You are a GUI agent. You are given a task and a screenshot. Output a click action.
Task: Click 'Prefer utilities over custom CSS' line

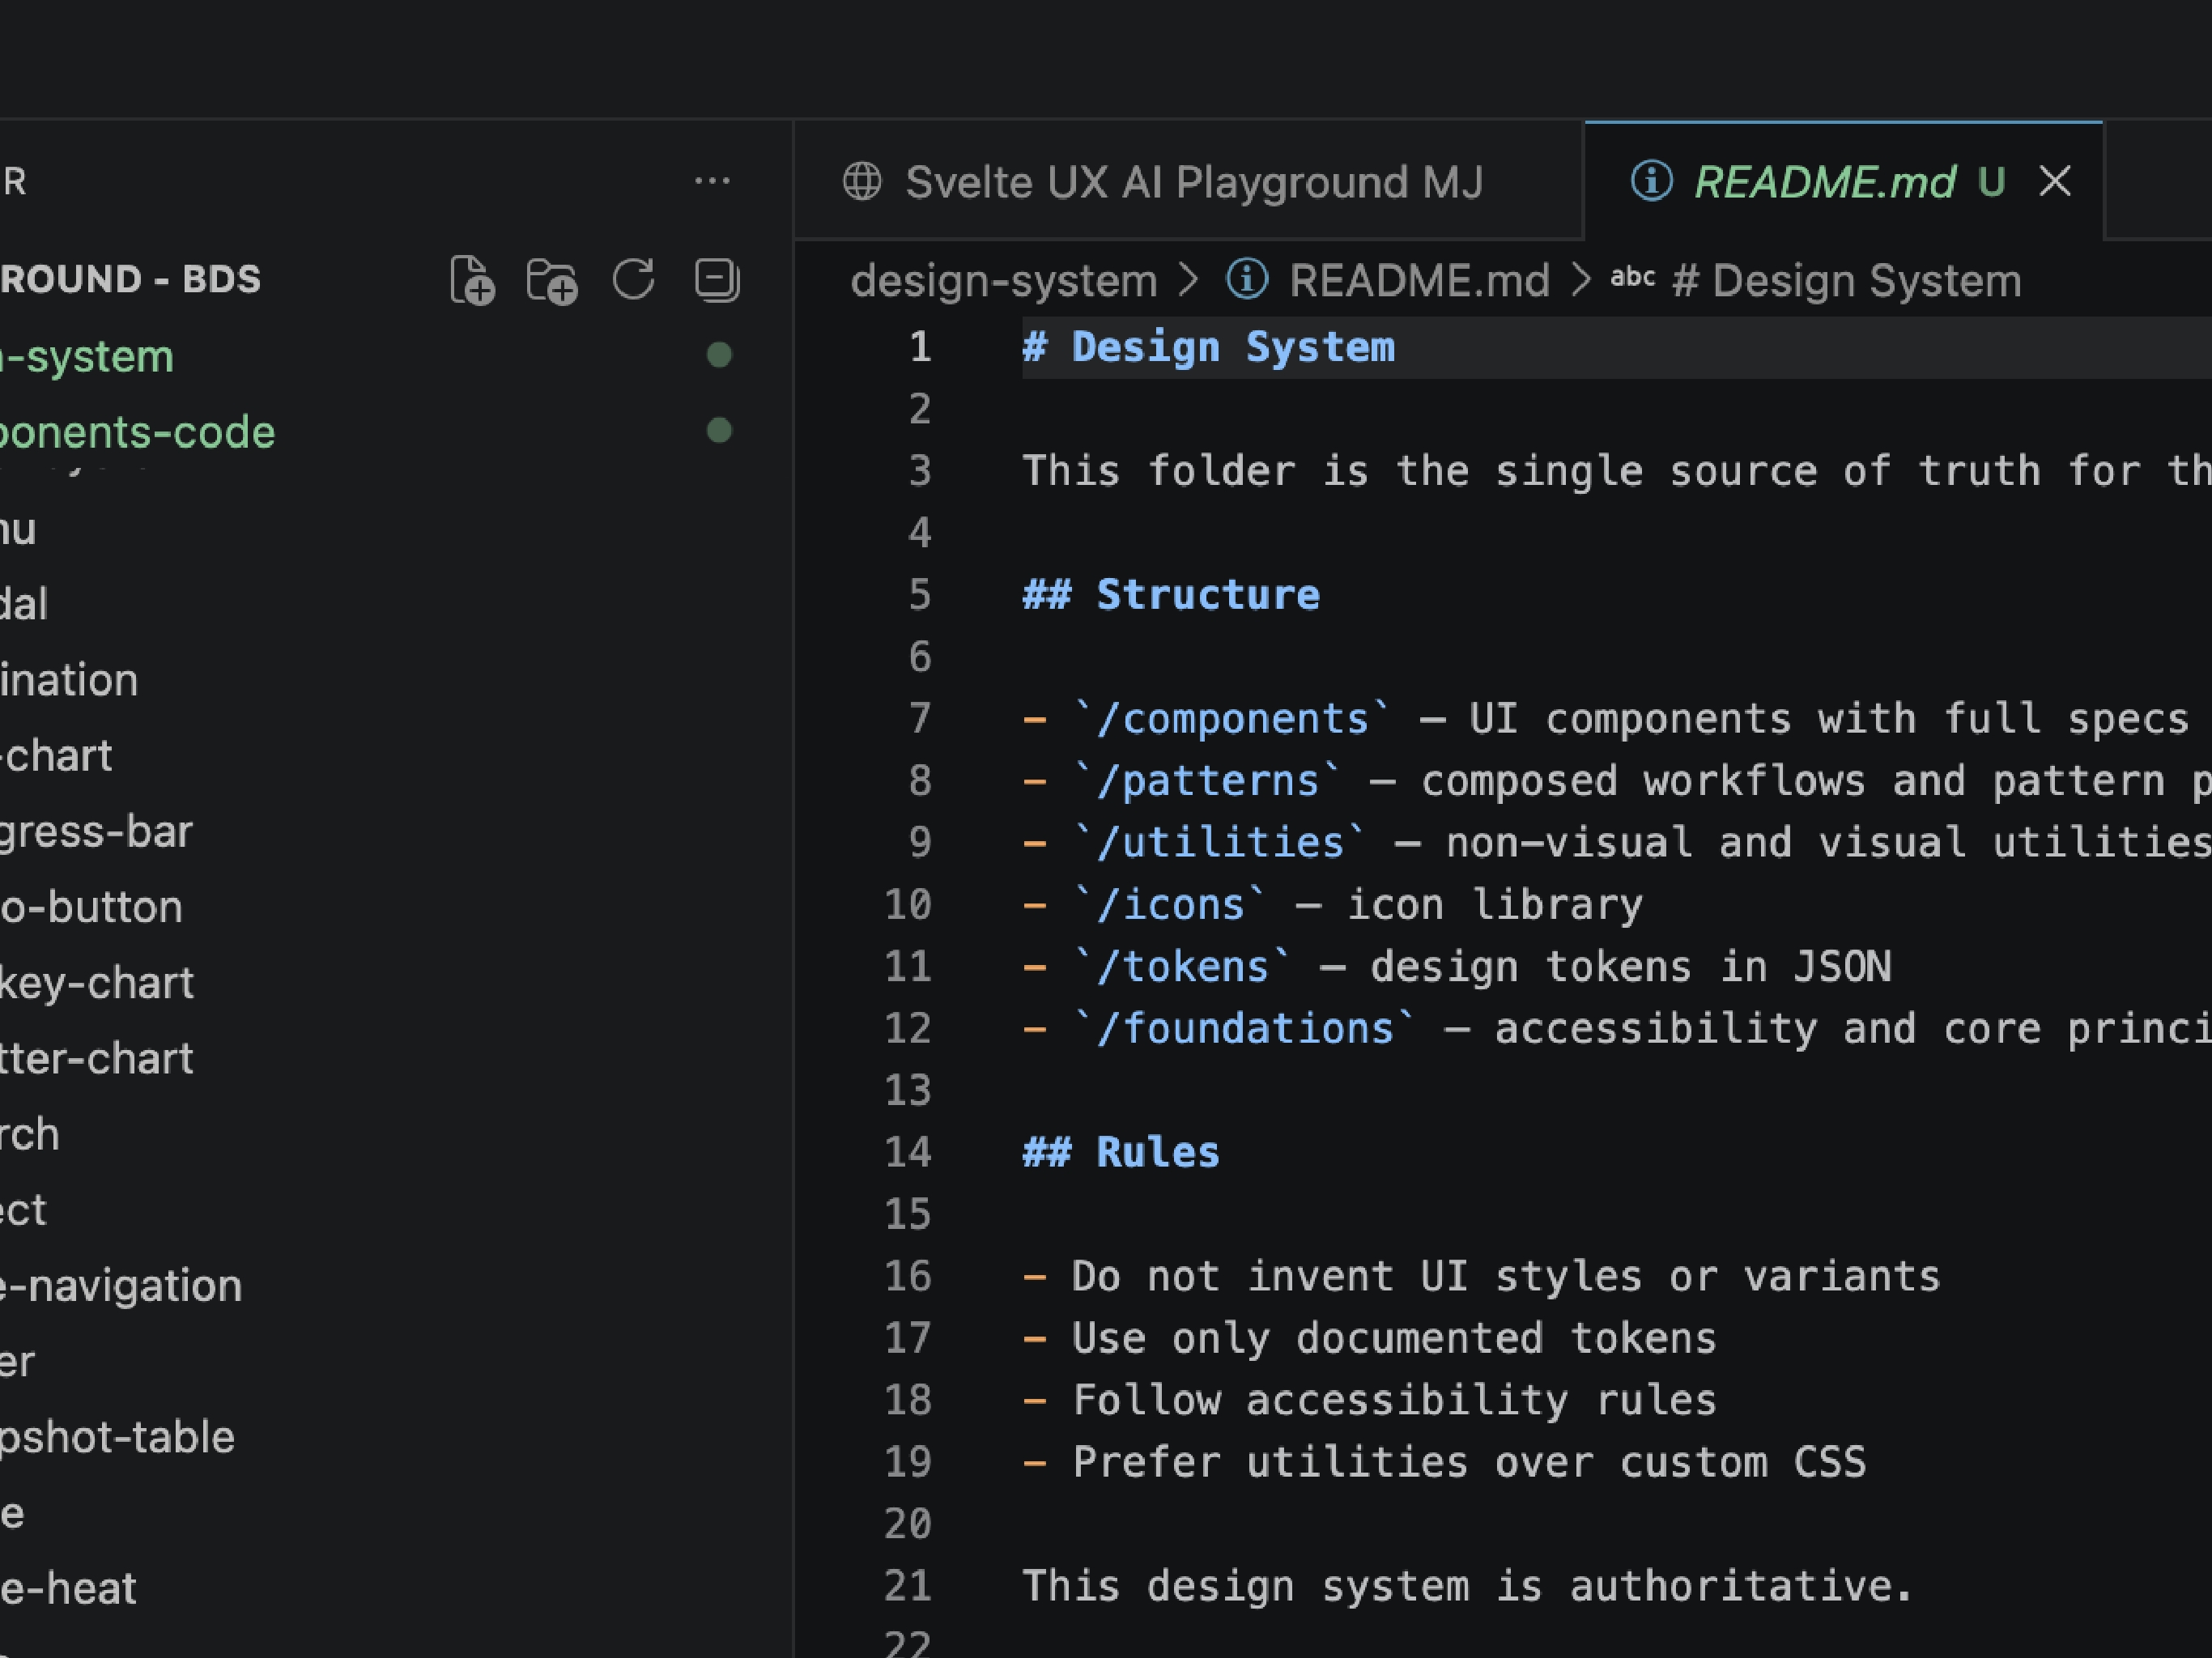[x=1469, y=1462]
